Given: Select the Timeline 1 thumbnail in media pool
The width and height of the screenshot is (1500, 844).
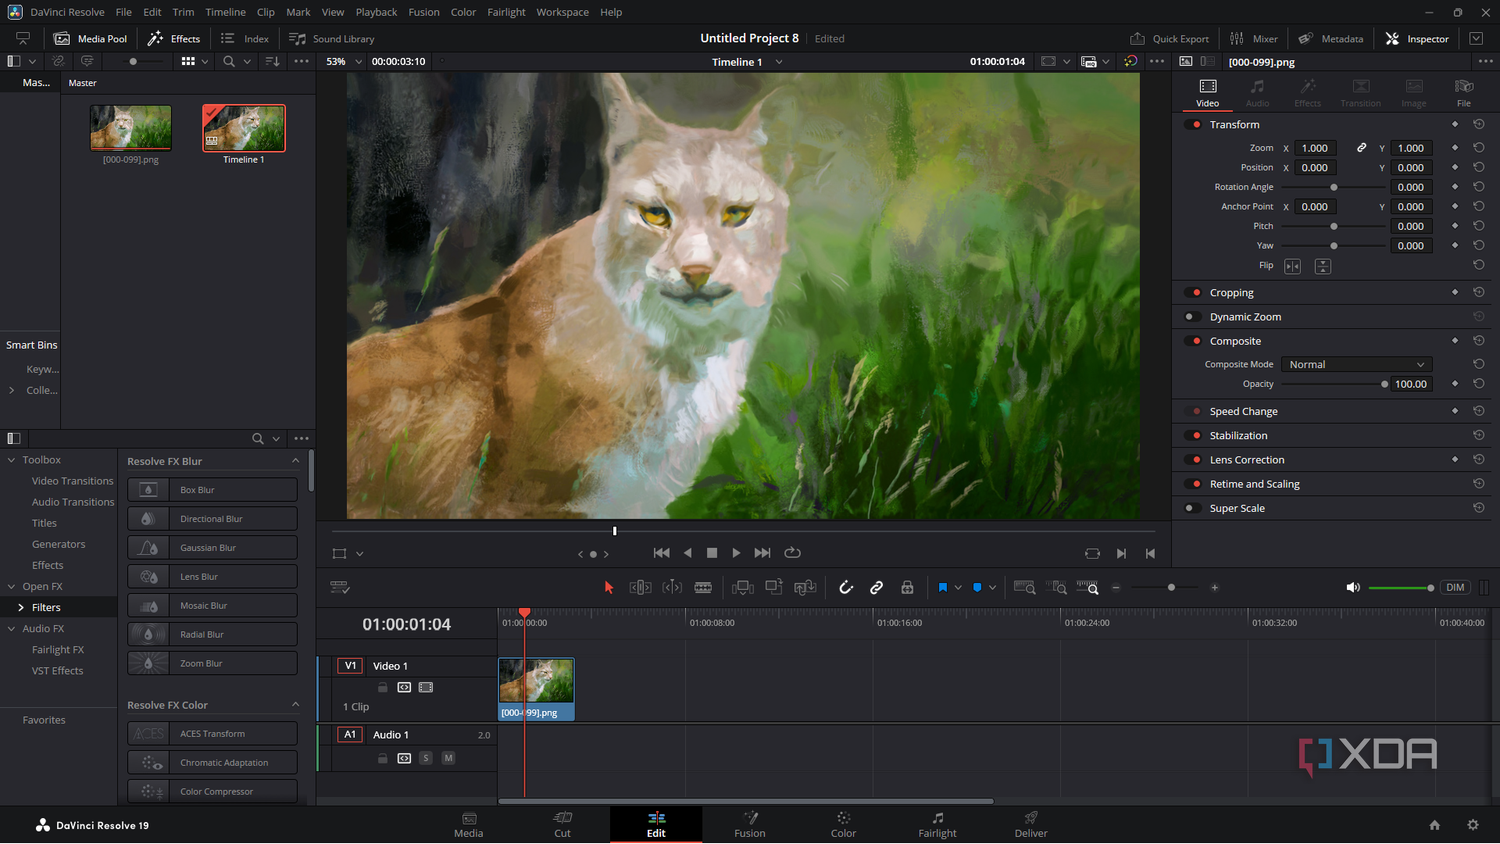Looking at the screenshot, I should [244, 128].
